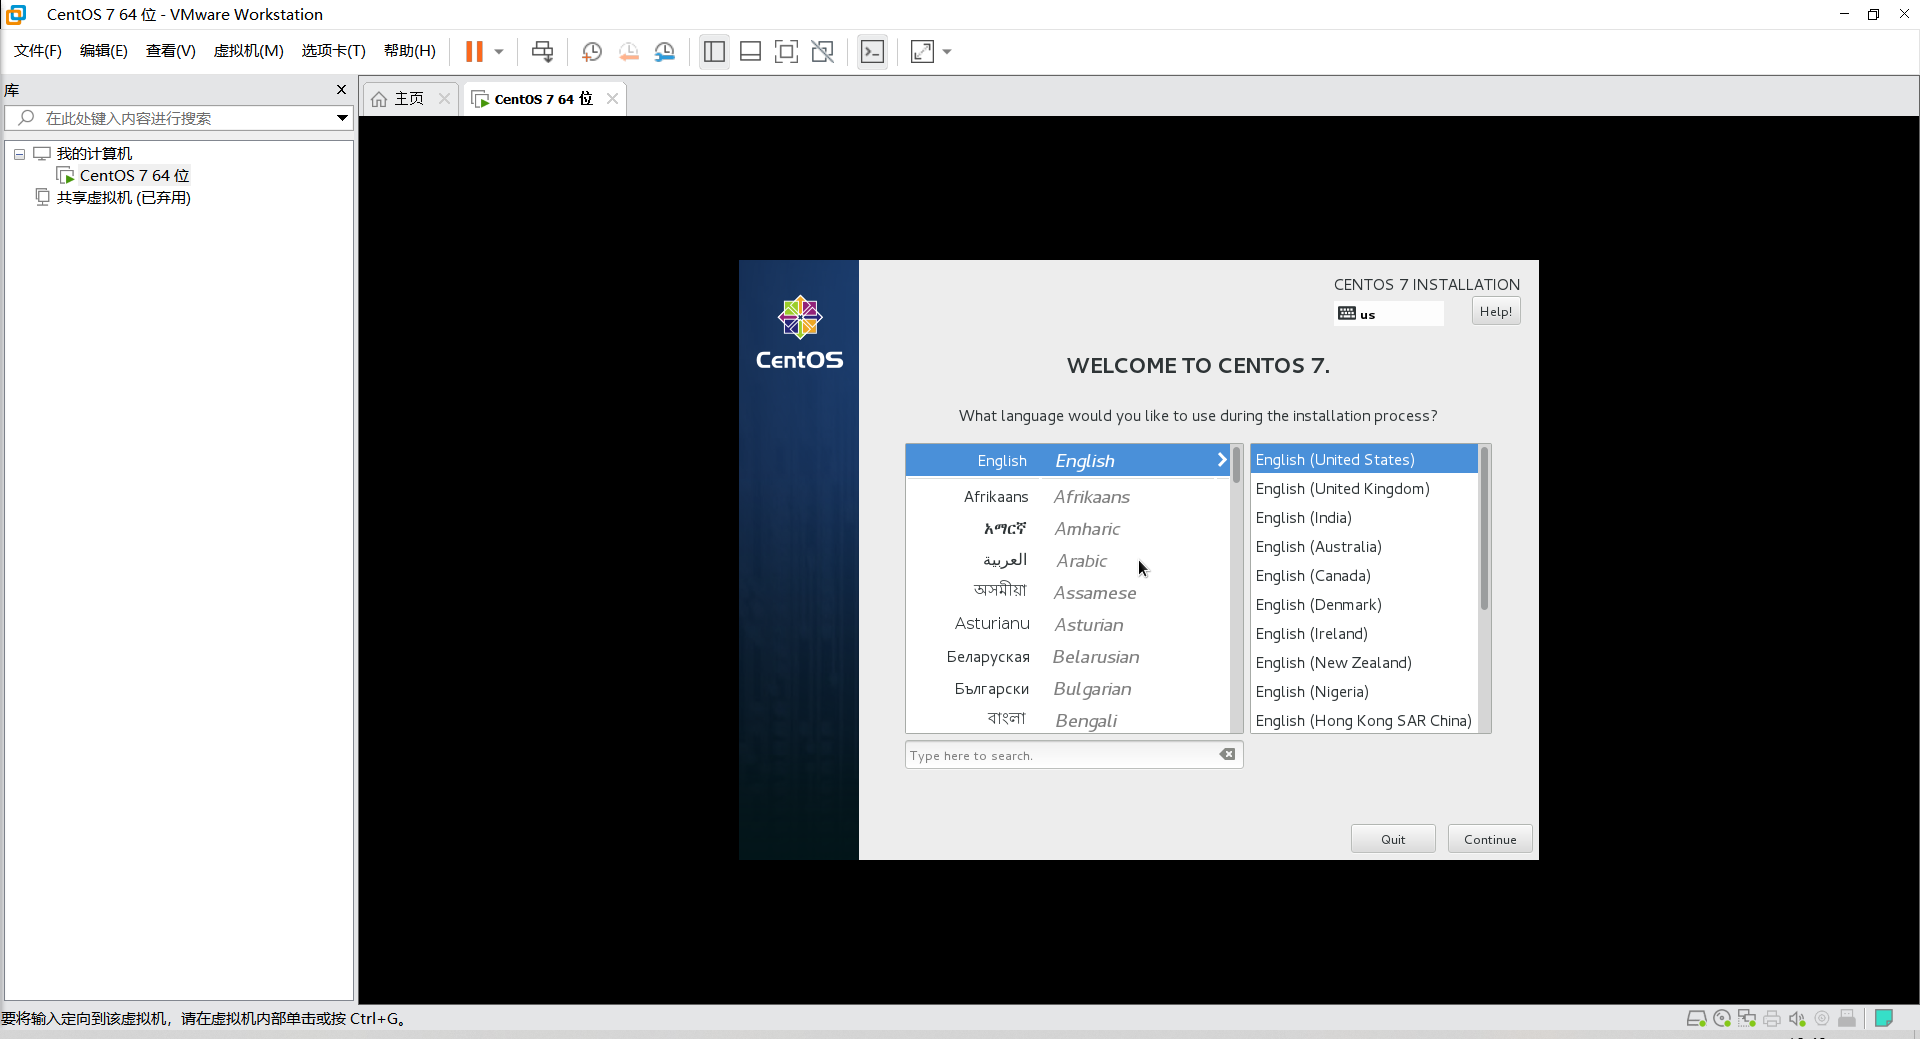
Task: Choose English (New Zealand) locale
Action: (x=1364, y=663)
